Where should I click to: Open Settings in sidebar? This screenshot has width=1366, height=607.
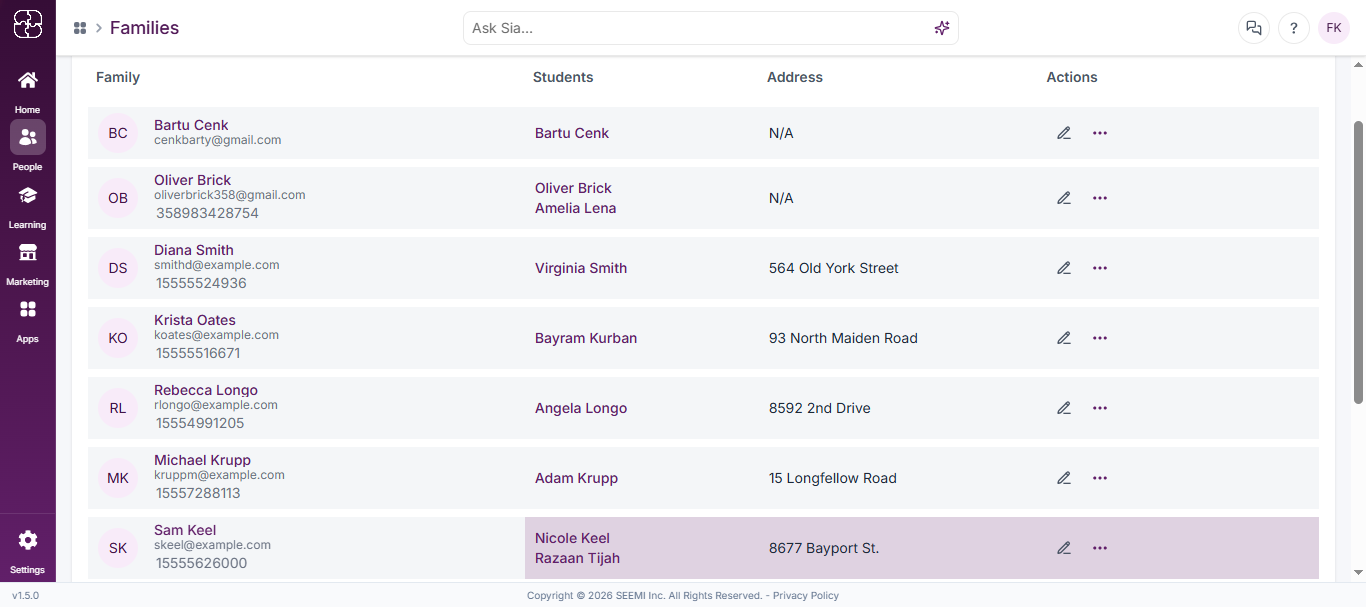pyautogui.click(x=28, y=551)
